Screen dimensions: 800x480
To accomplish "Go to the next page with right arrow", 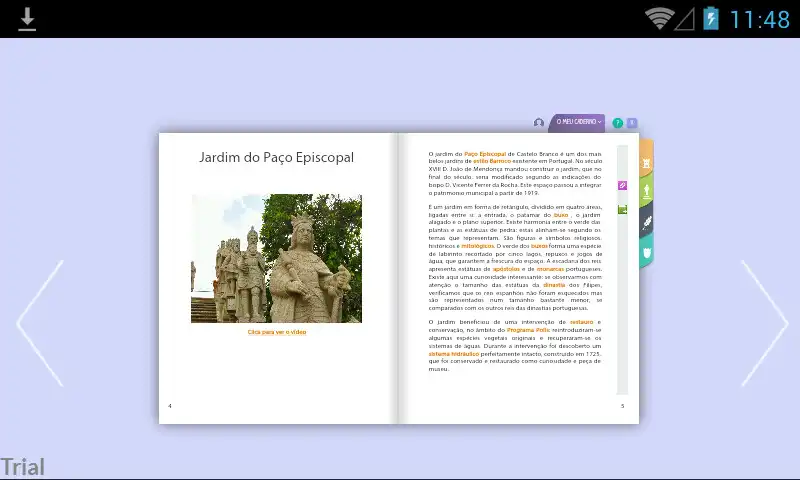I will coord(764,323).
